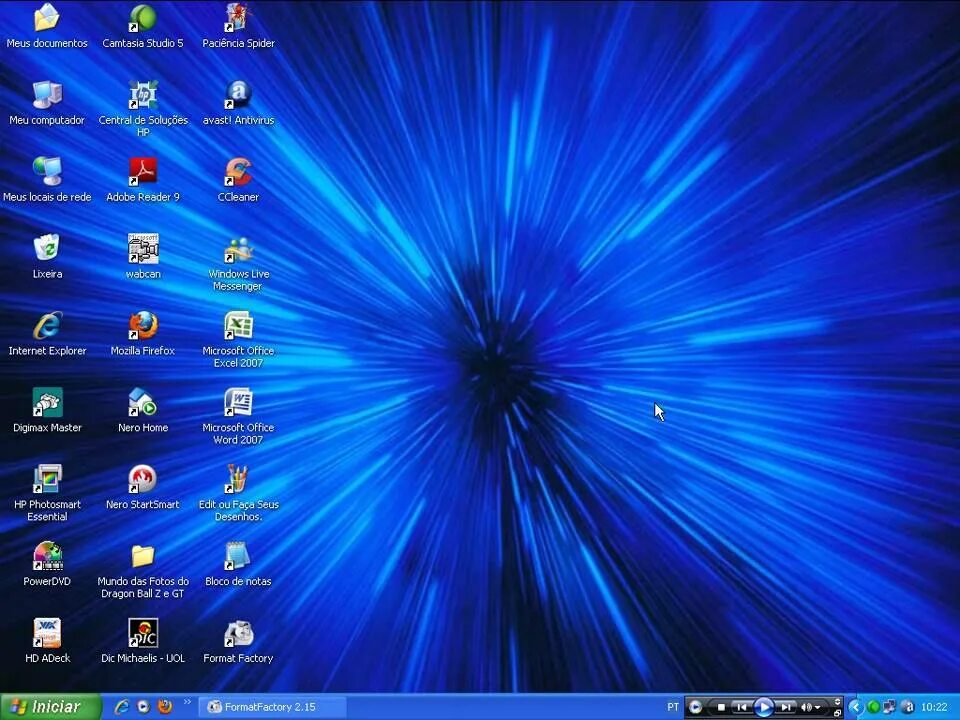960x720 pixels.
Task: Launch Firefox from Quick Launch bar
Action: pos(165,707)
